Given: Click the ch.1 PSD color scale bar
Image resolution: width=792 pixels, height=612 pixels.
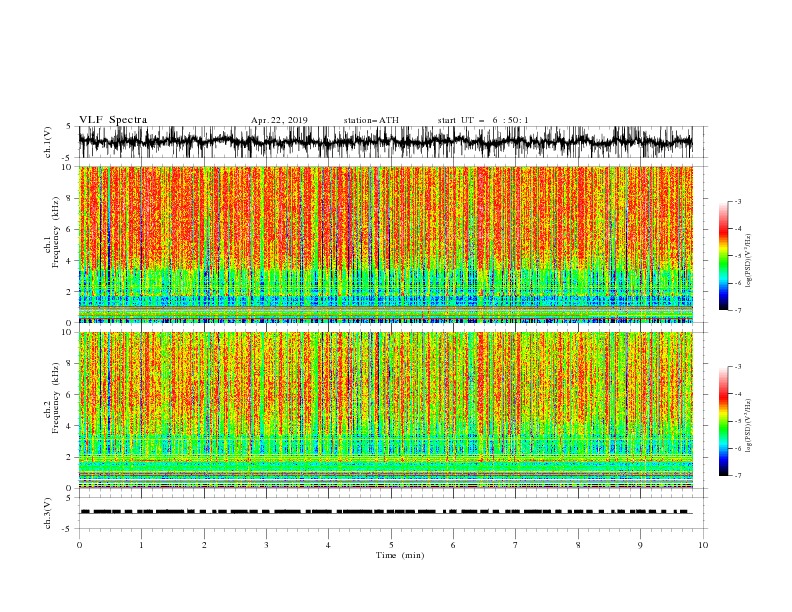Looking at the screenshot, I should (723, 256).
